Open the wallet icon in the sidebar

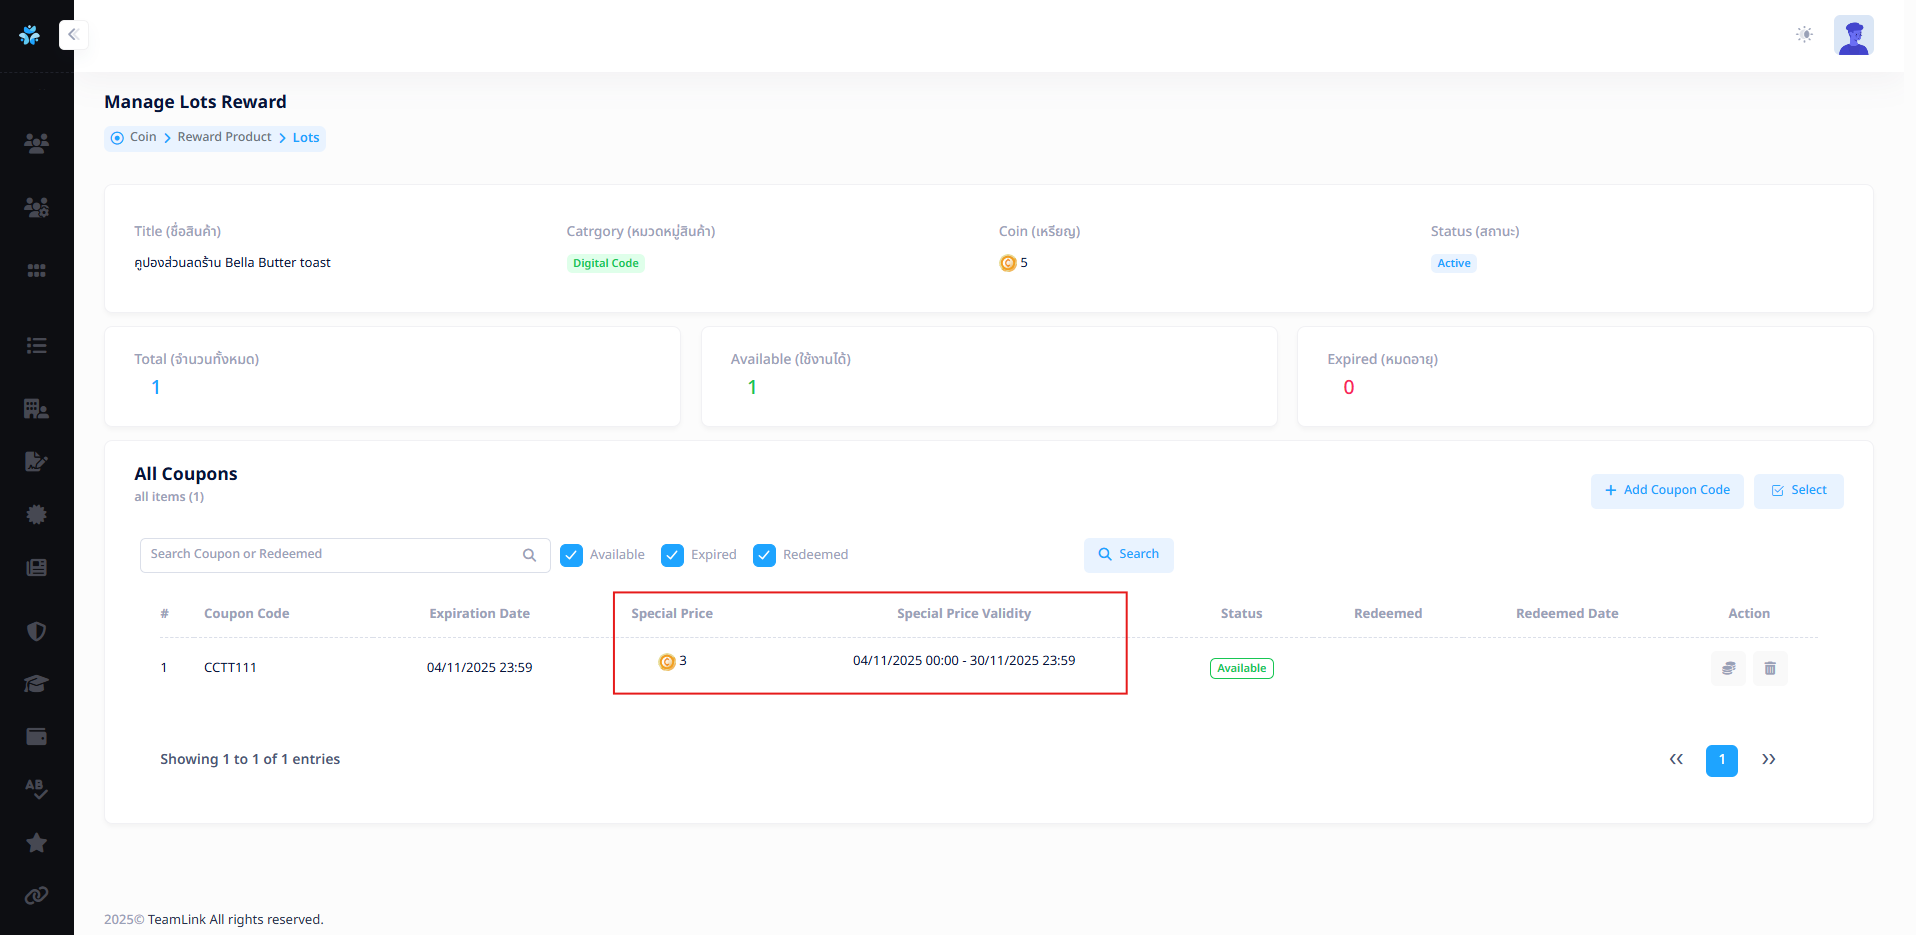(x=36, y=737)
